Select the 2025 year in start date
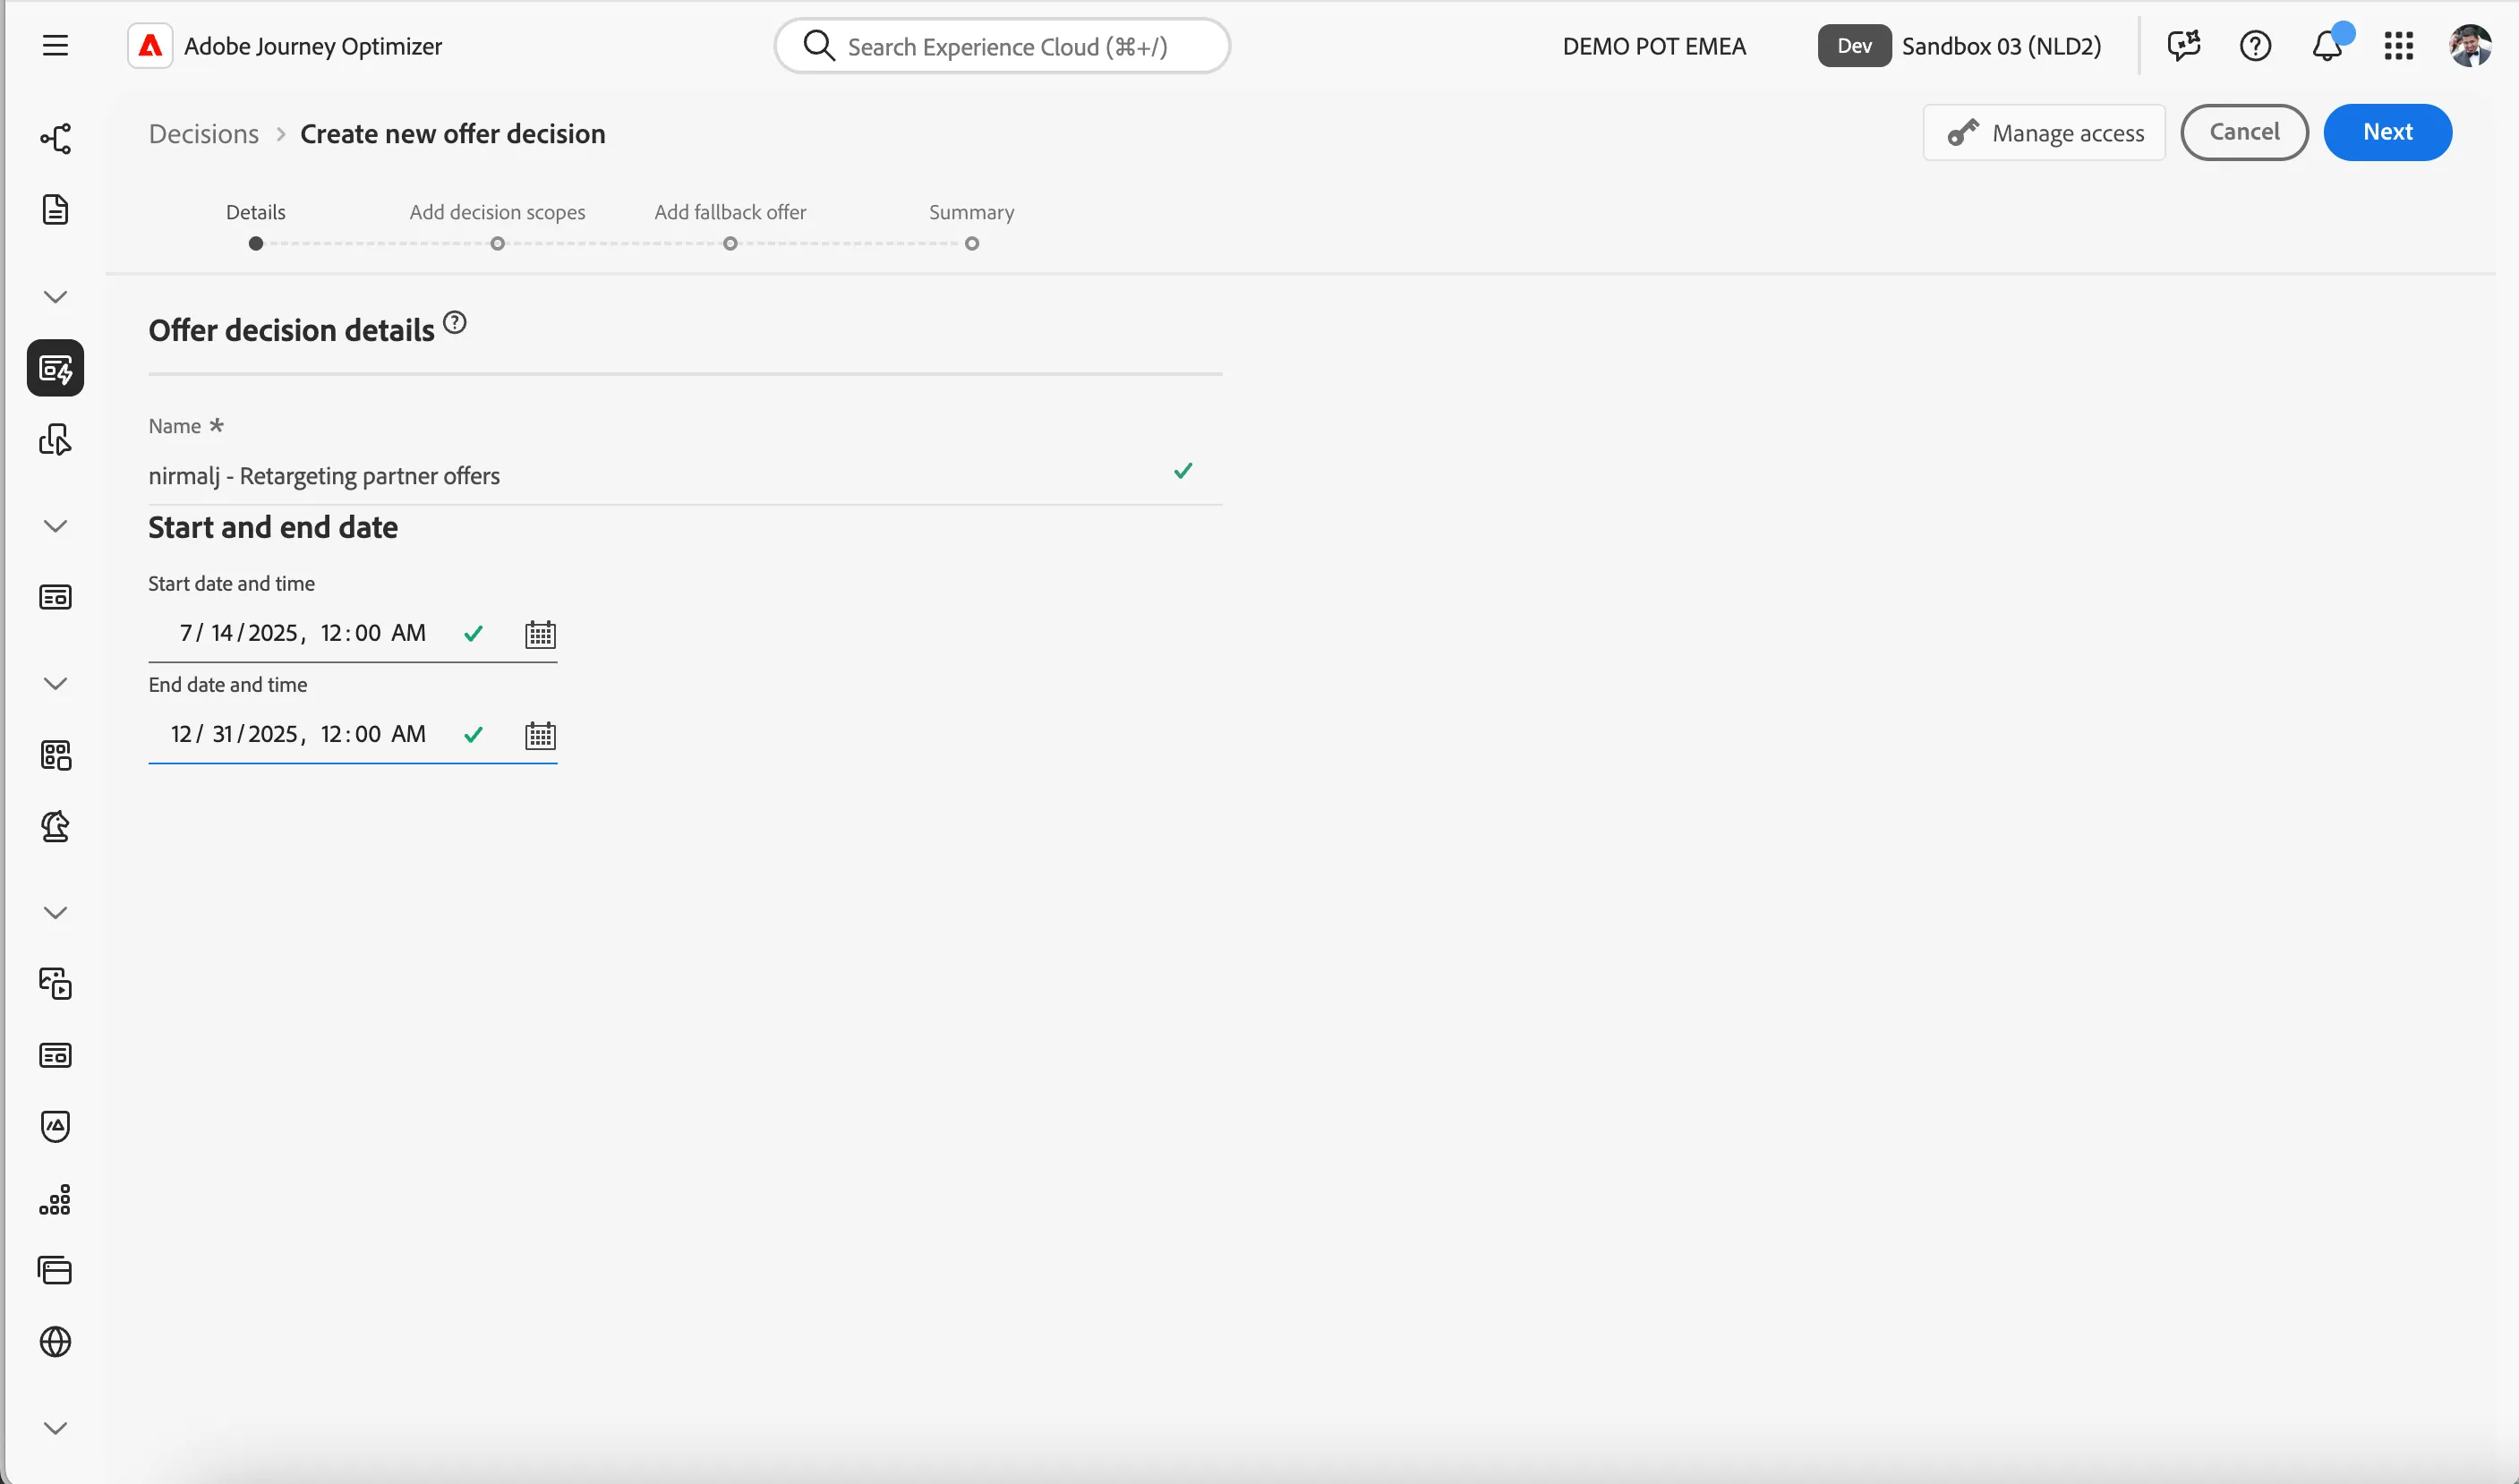Image resolution: width=2519 pixels, height=1484 pixels. tap(273, 633)
